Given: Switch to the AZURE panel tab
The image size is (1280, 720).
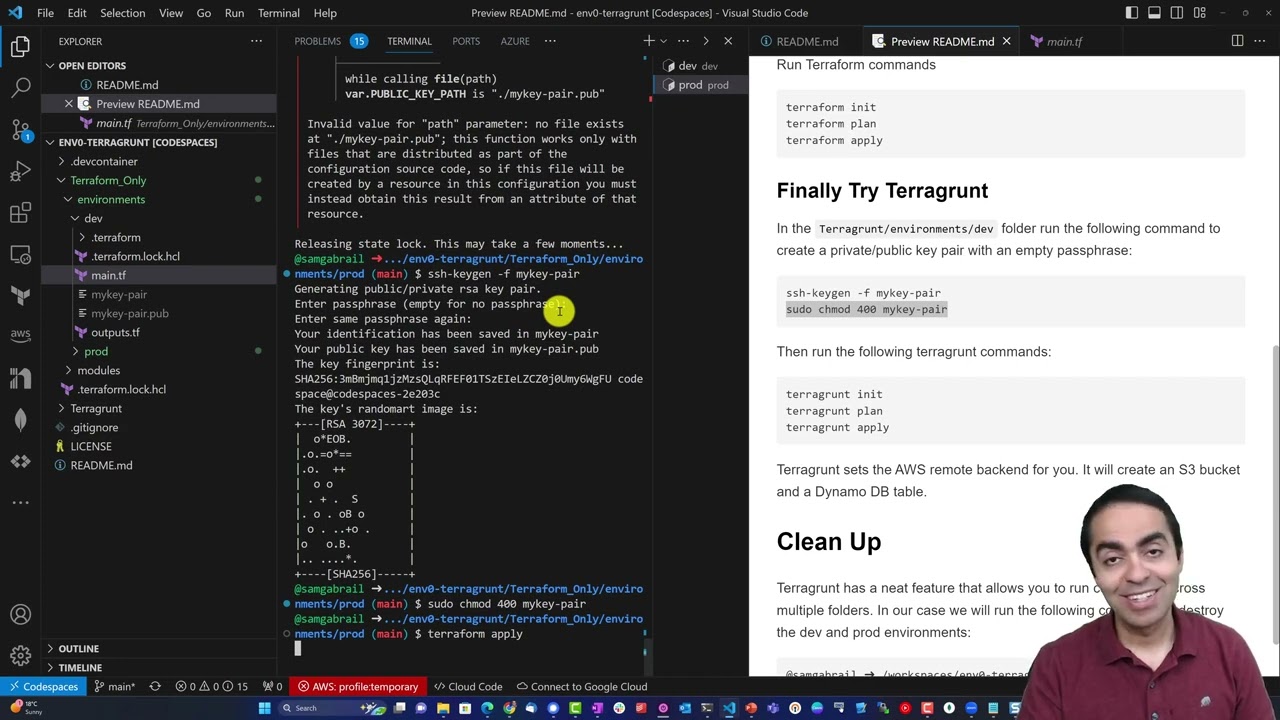Looking at the screenshot, I should pyautogui.click(x=515, y=41).
